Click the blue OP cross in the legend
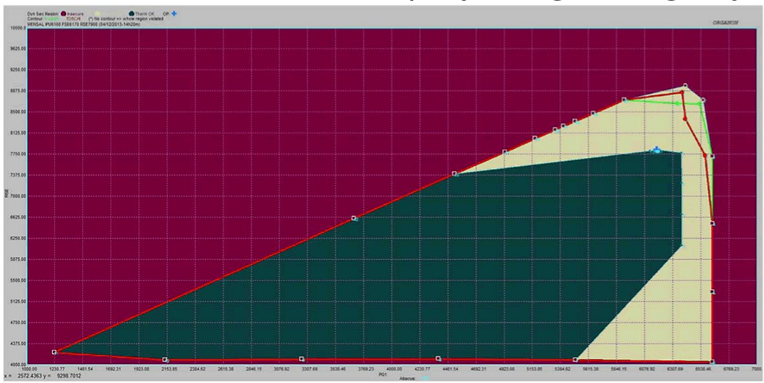The width and height of the screenshot is (764, 383). [174, 13]
